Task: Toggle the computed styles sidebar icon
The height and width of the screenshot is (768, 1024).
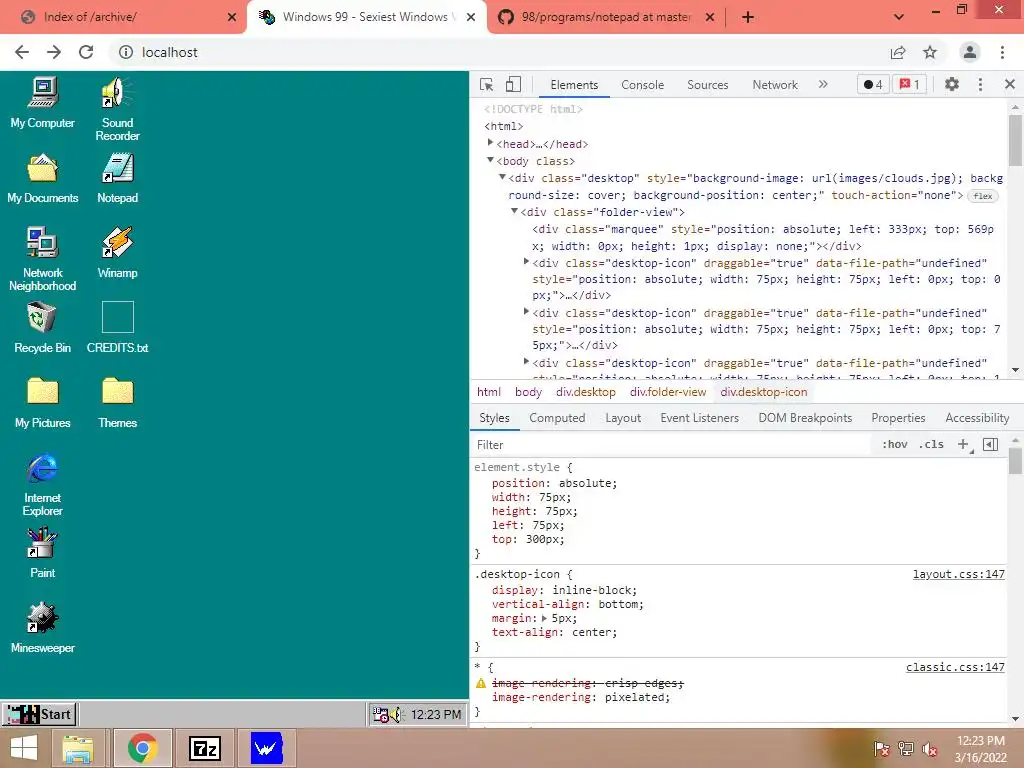Action: 991,445
